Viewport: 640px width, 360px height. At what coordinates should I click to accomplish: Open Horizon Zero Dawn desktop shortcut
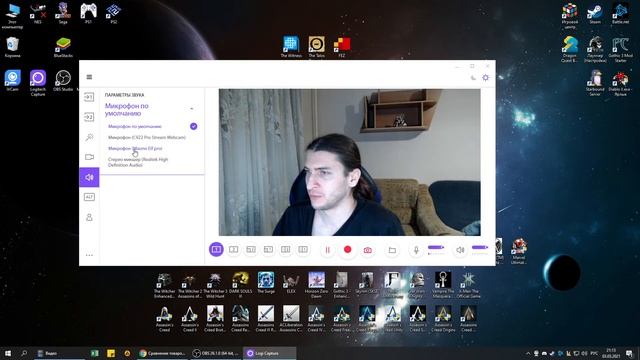[x=316, y=285]
